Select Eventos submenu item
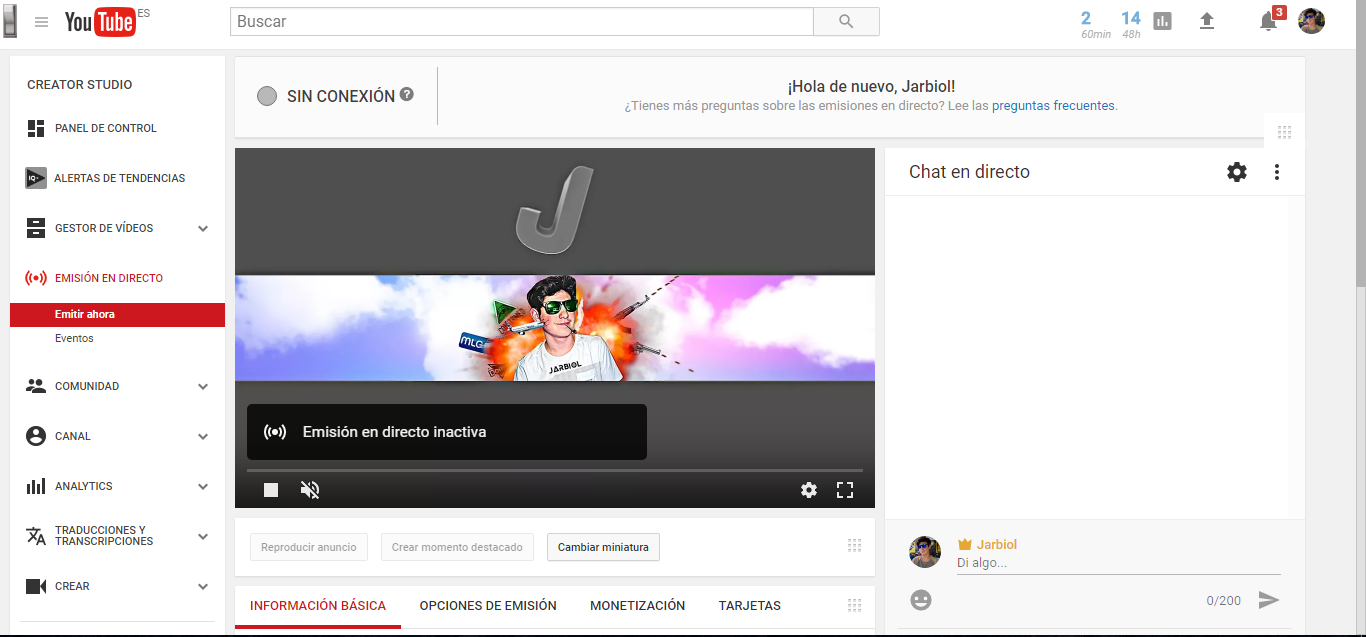Viewport: 1366px width, 637px height. (74, 338)
